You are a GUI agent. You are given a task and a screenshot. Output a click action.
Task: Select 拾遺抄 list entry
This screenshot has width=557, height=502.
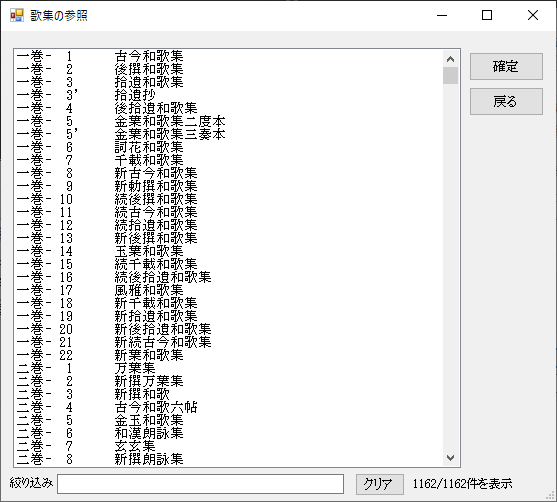pos(229,95)
